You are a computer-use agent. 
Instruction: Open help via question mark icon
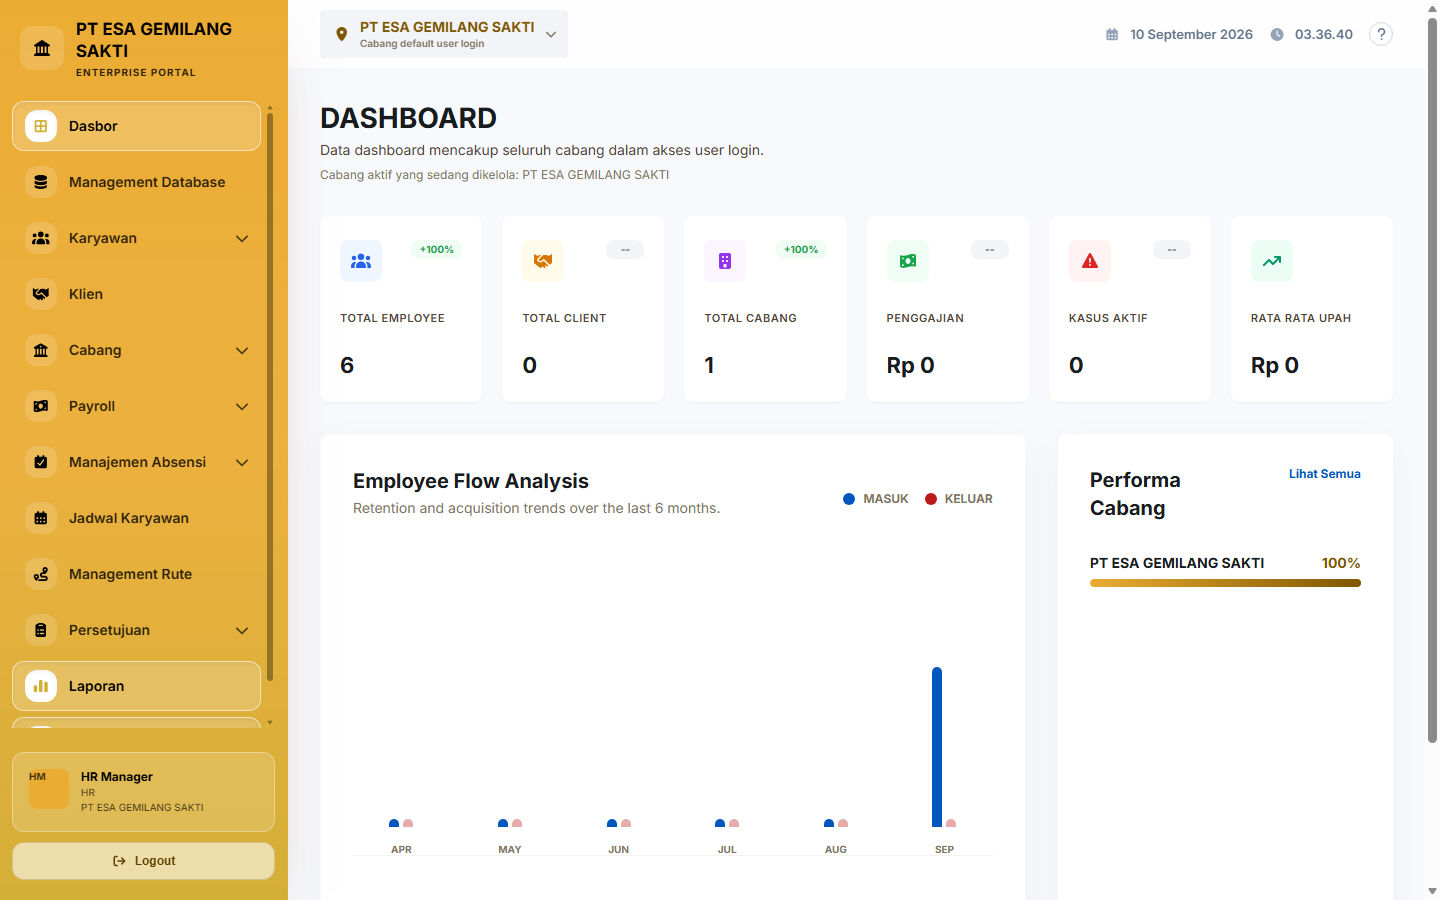coord(1381,34)
